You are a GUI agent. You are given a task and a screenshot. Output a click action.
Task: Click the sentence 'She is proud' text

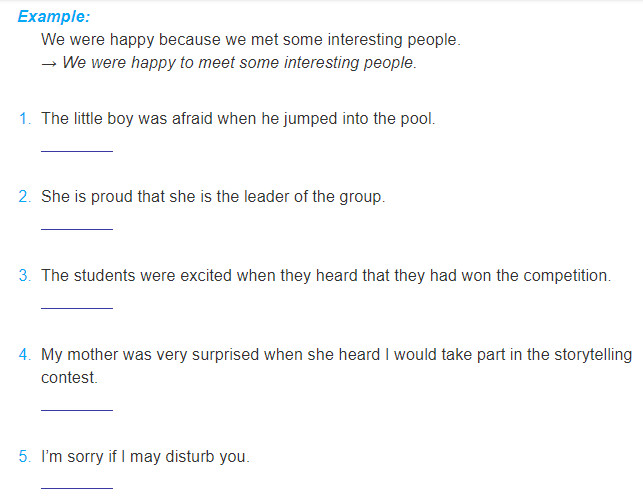click(x=213, y=197)
